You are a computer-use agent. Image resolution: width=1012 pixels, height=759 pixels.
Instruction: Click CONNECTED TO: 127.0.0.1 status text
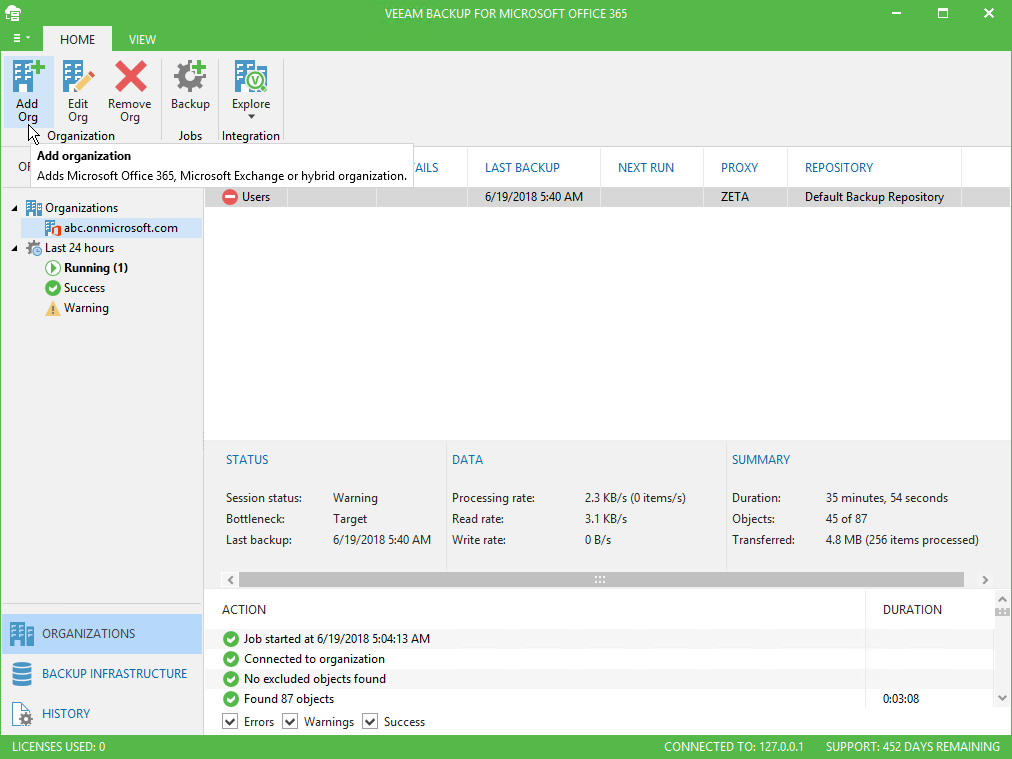[x=734, y=747]
